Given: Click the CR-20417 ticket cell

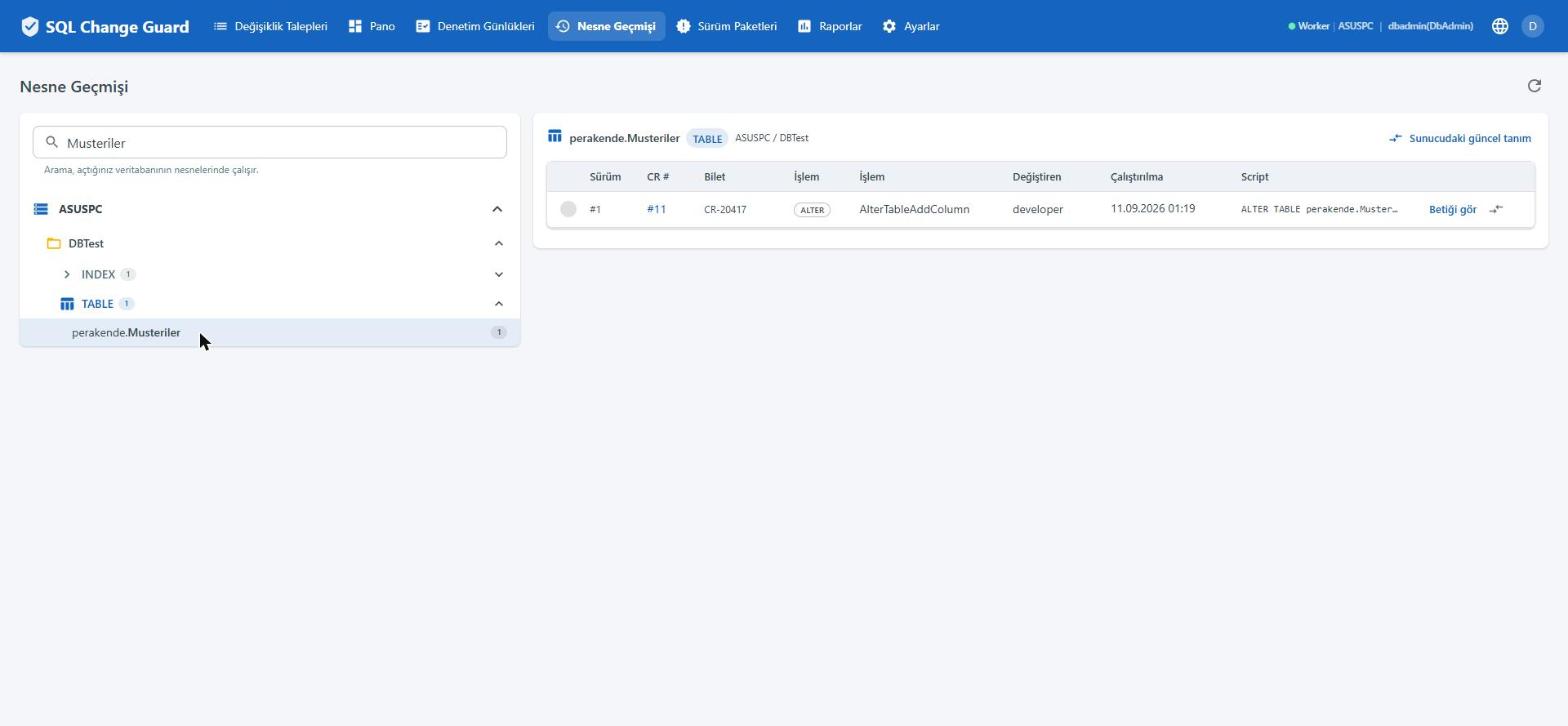Looking at the screenshot, I should (725, 209).
